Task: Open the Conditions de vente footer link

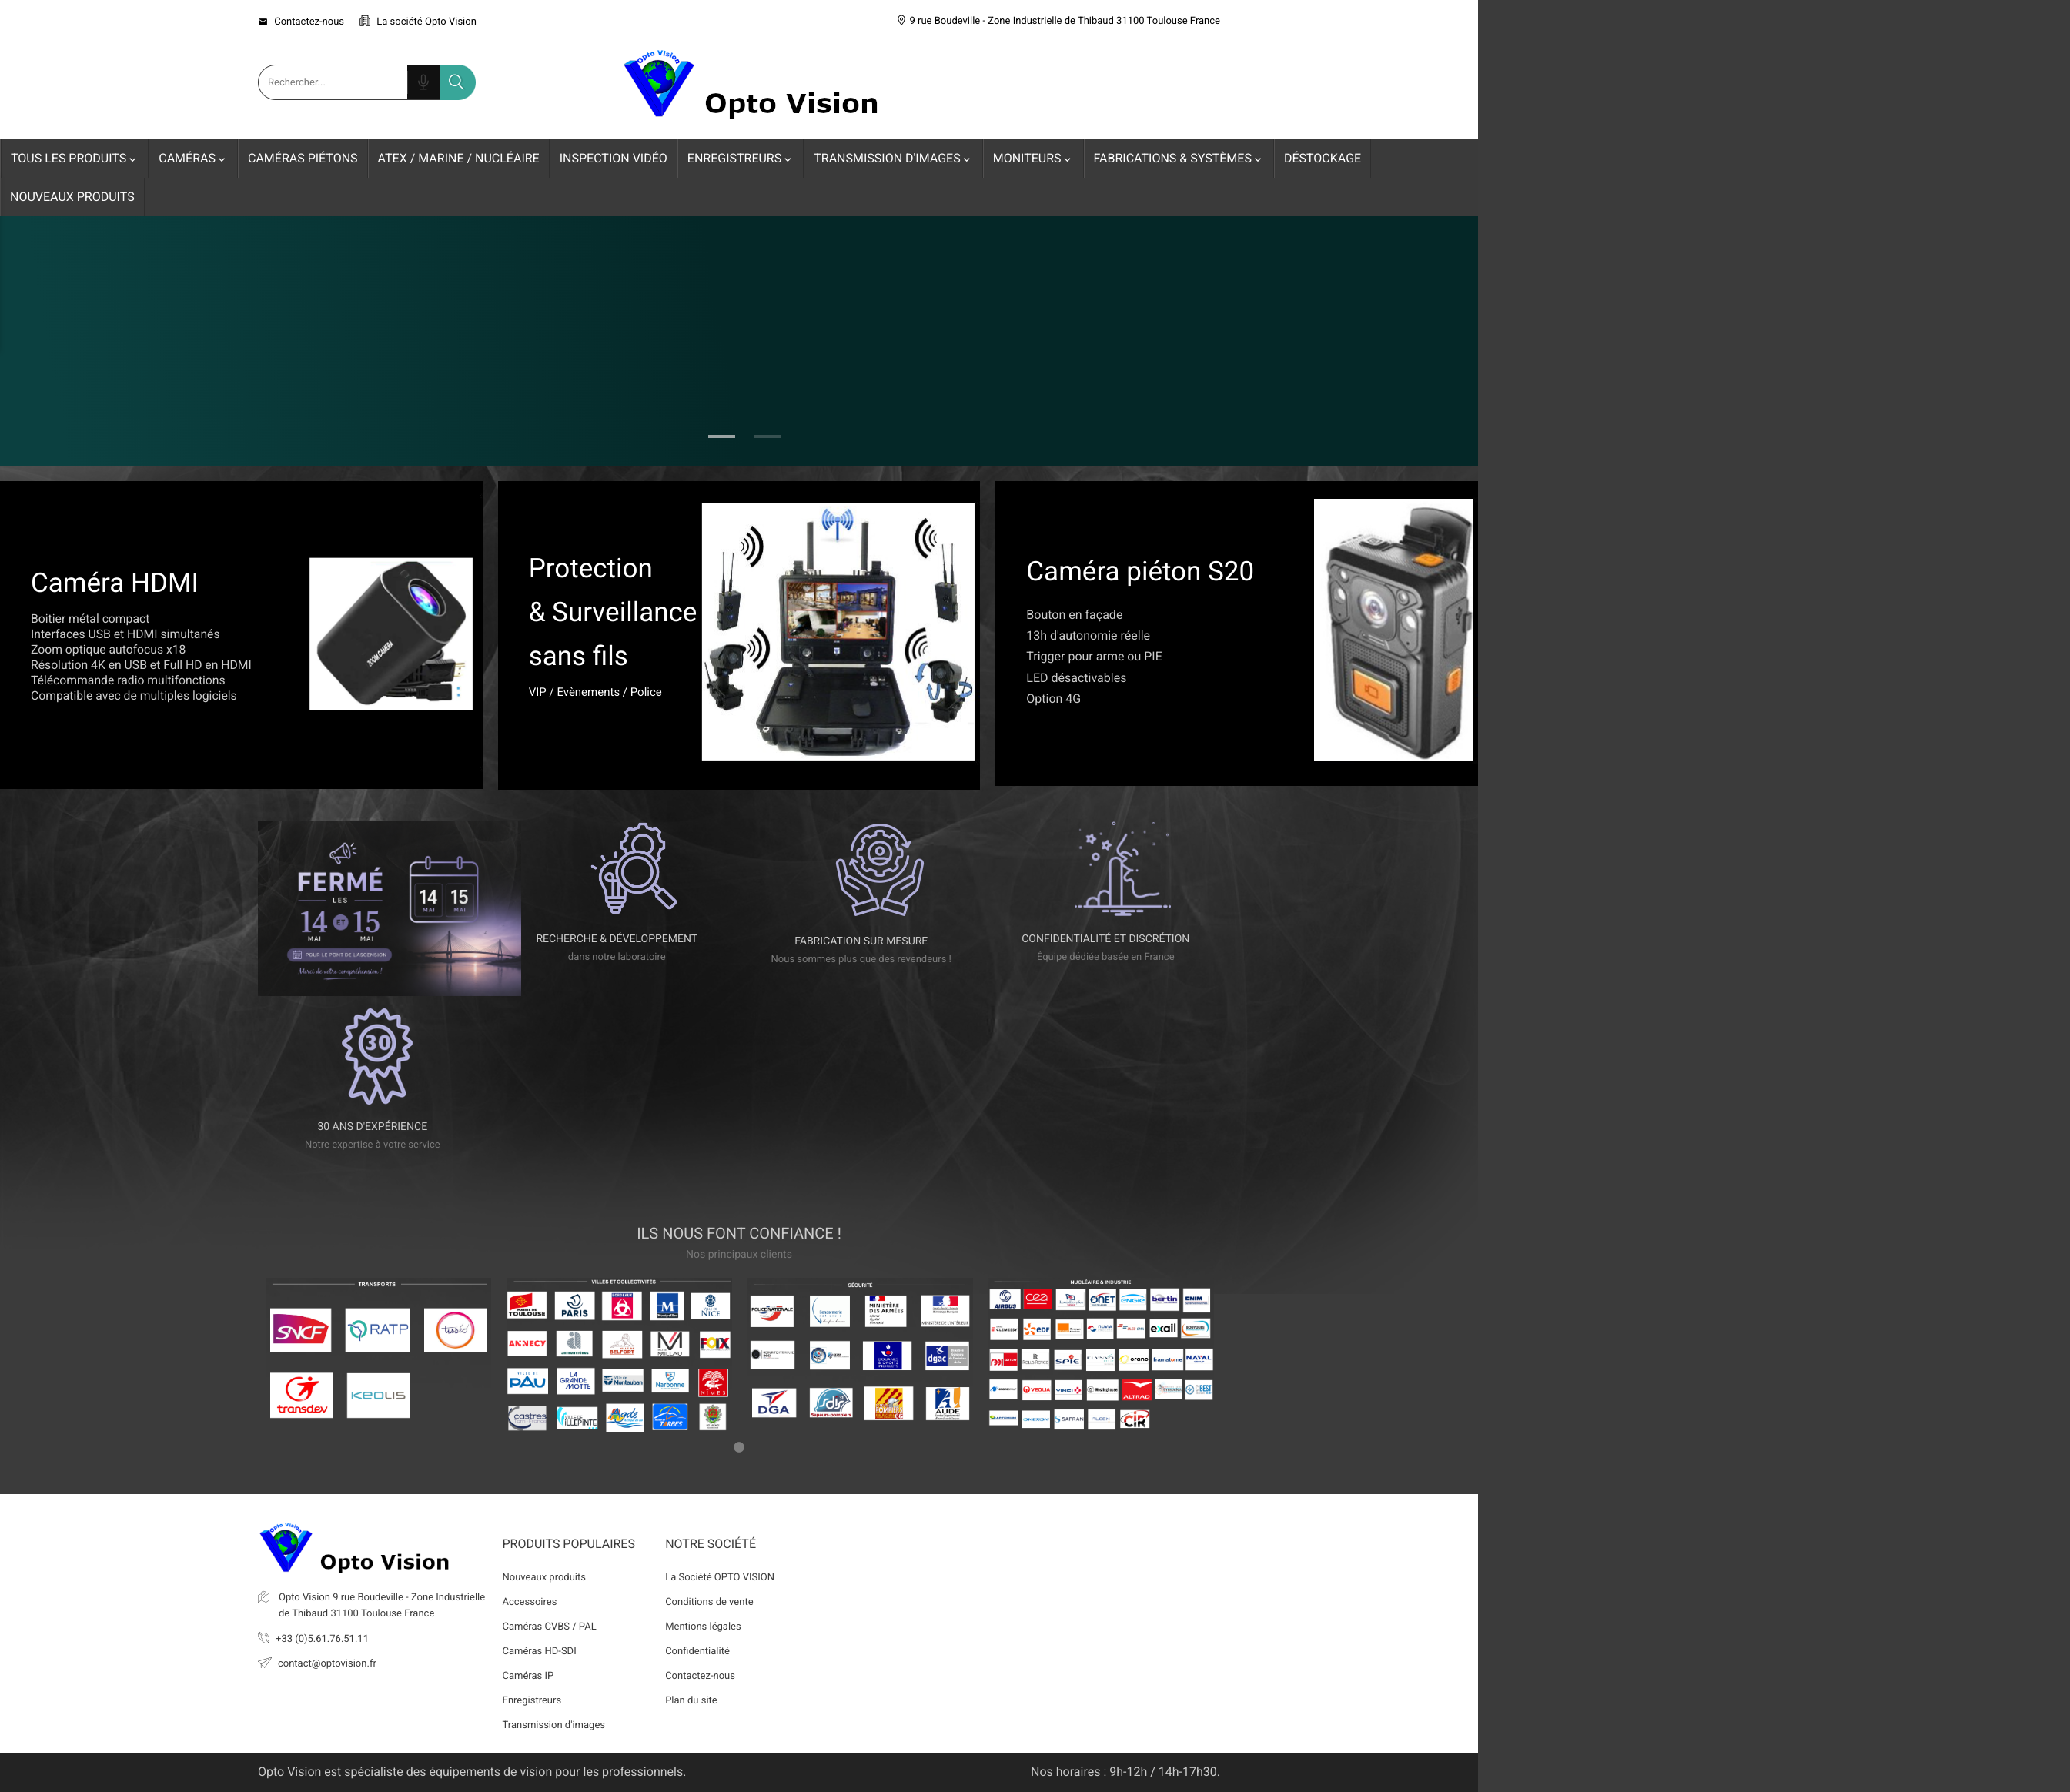Action: coord(709,1602)
